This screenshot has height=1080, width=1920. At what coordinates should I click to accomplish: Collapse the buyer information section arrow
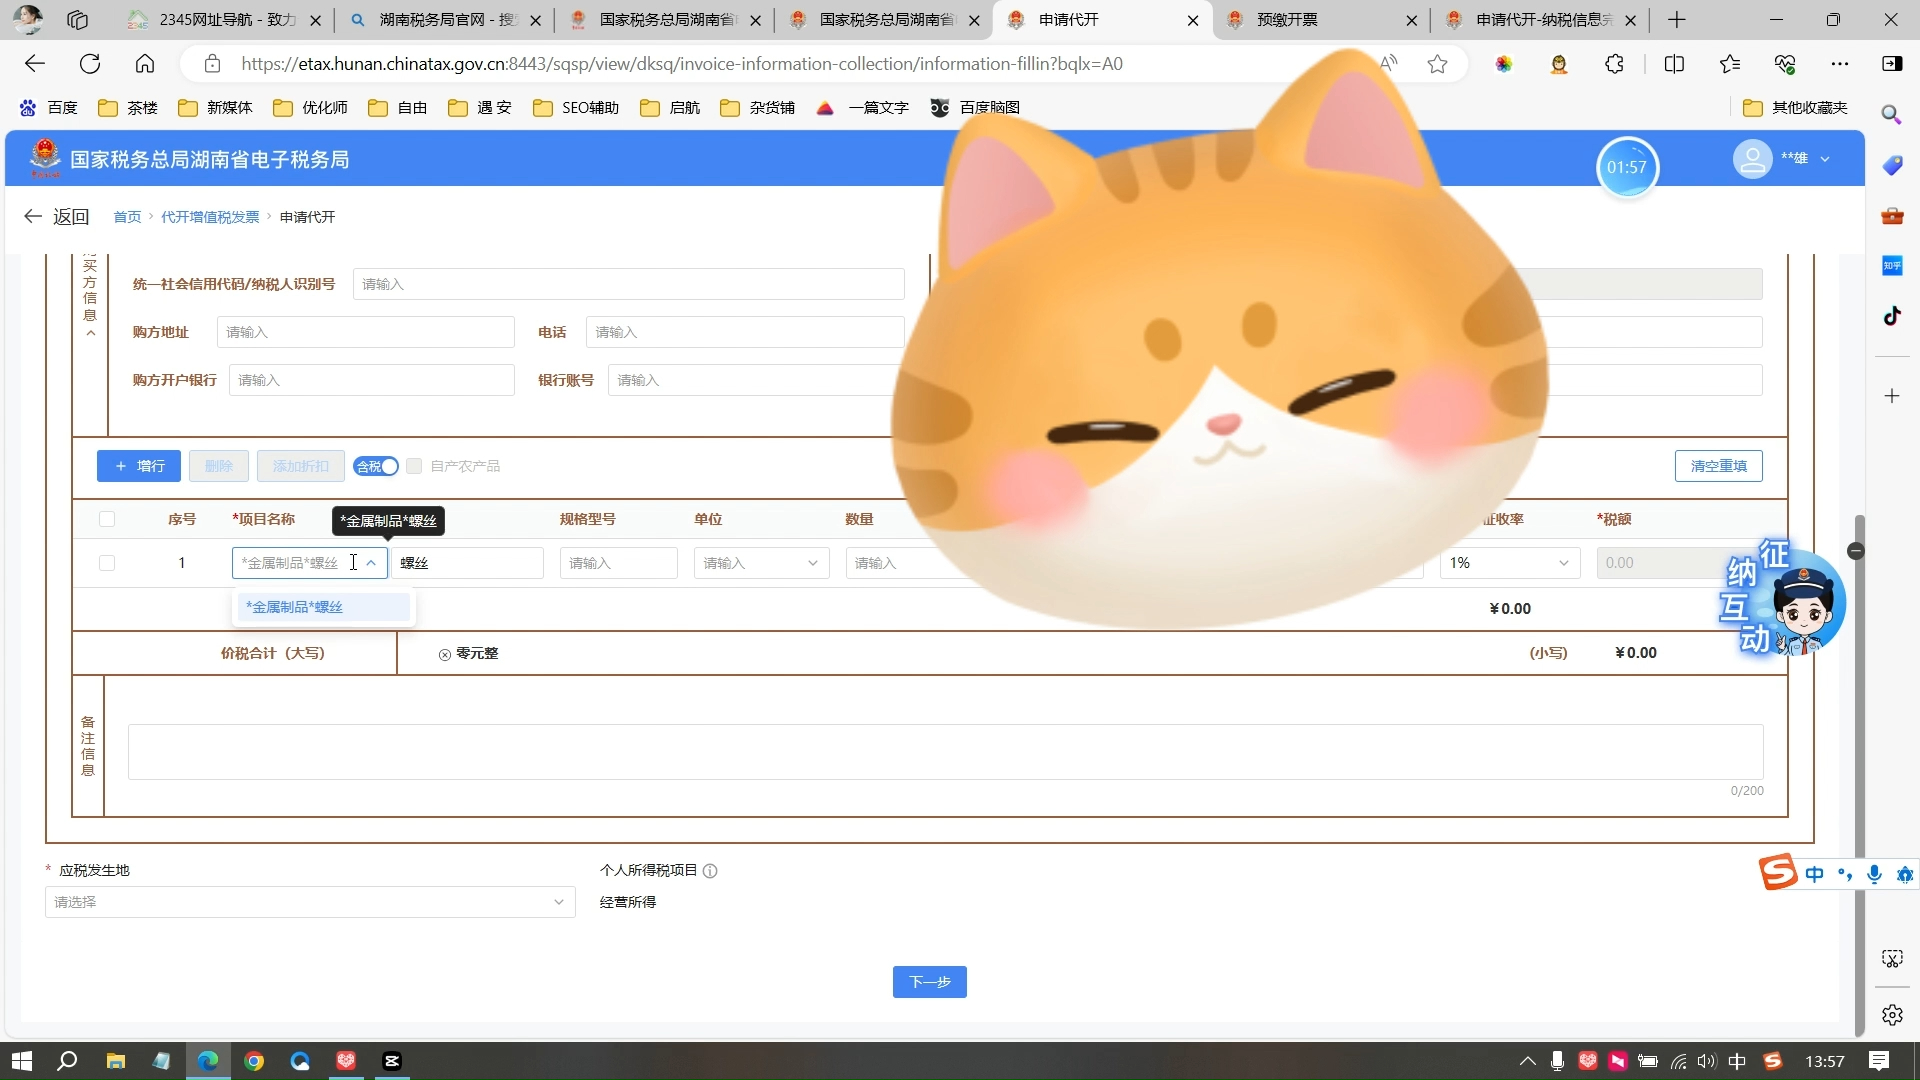point(90,333)
